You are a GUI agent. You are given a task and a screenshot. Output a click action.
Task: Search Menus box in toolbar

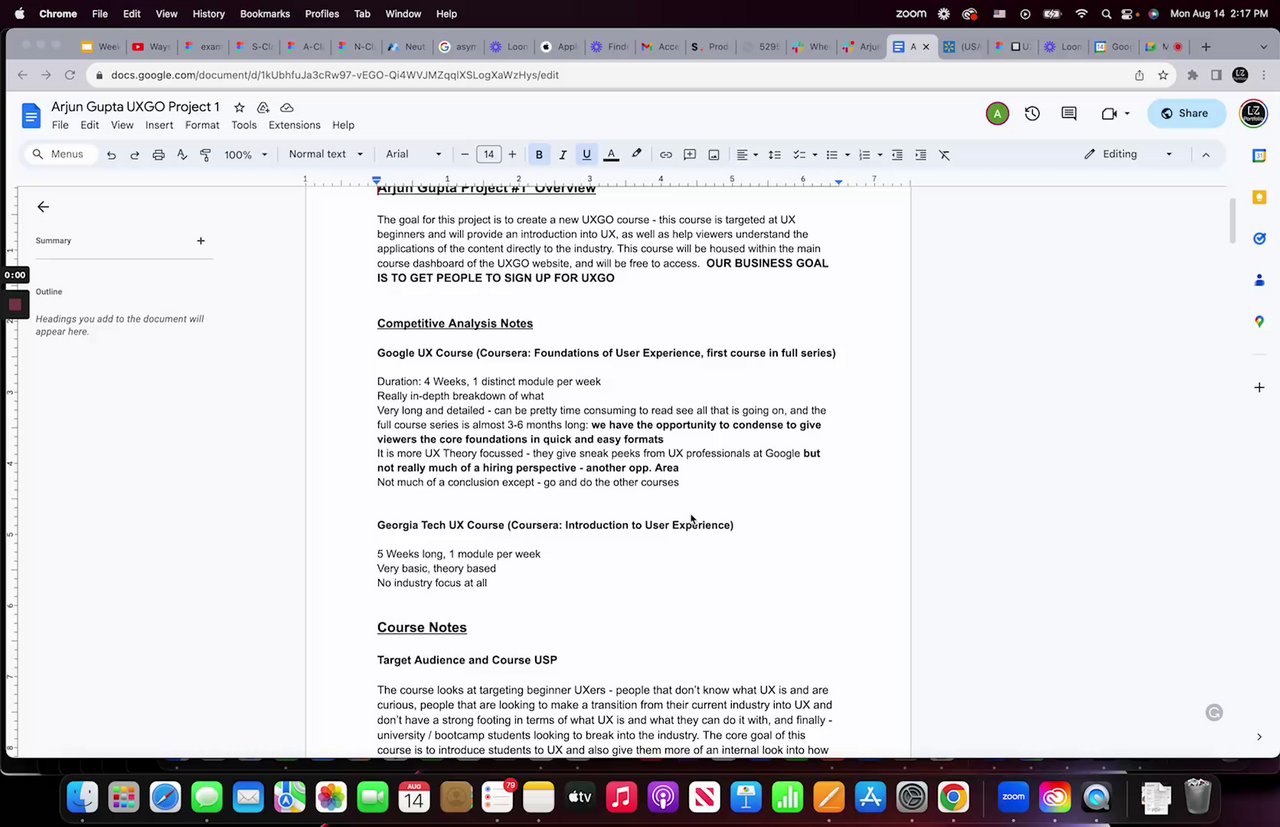(x=59, y=154)
